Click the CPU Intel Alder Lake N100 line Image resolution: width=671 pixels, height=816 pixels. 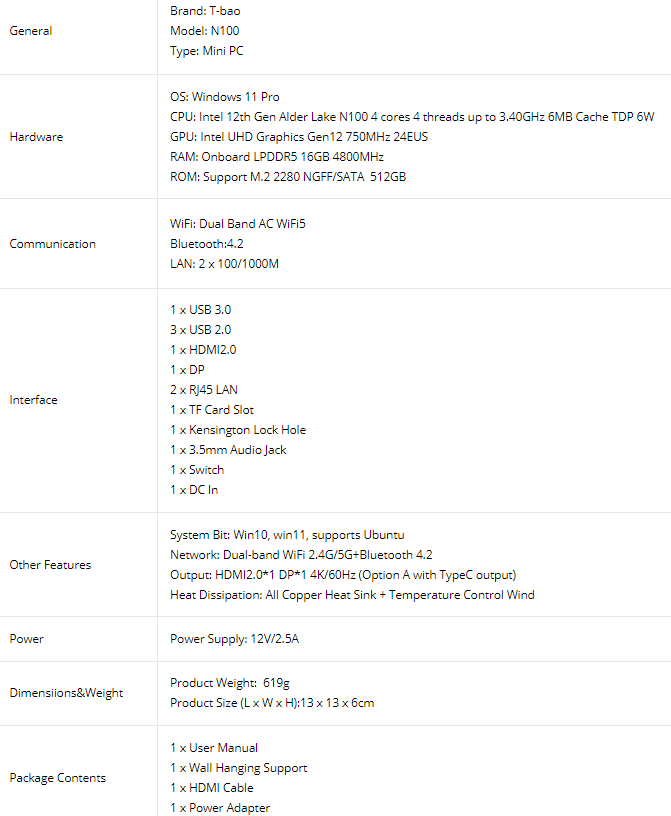pyautogui.click(x=412, y=117)
